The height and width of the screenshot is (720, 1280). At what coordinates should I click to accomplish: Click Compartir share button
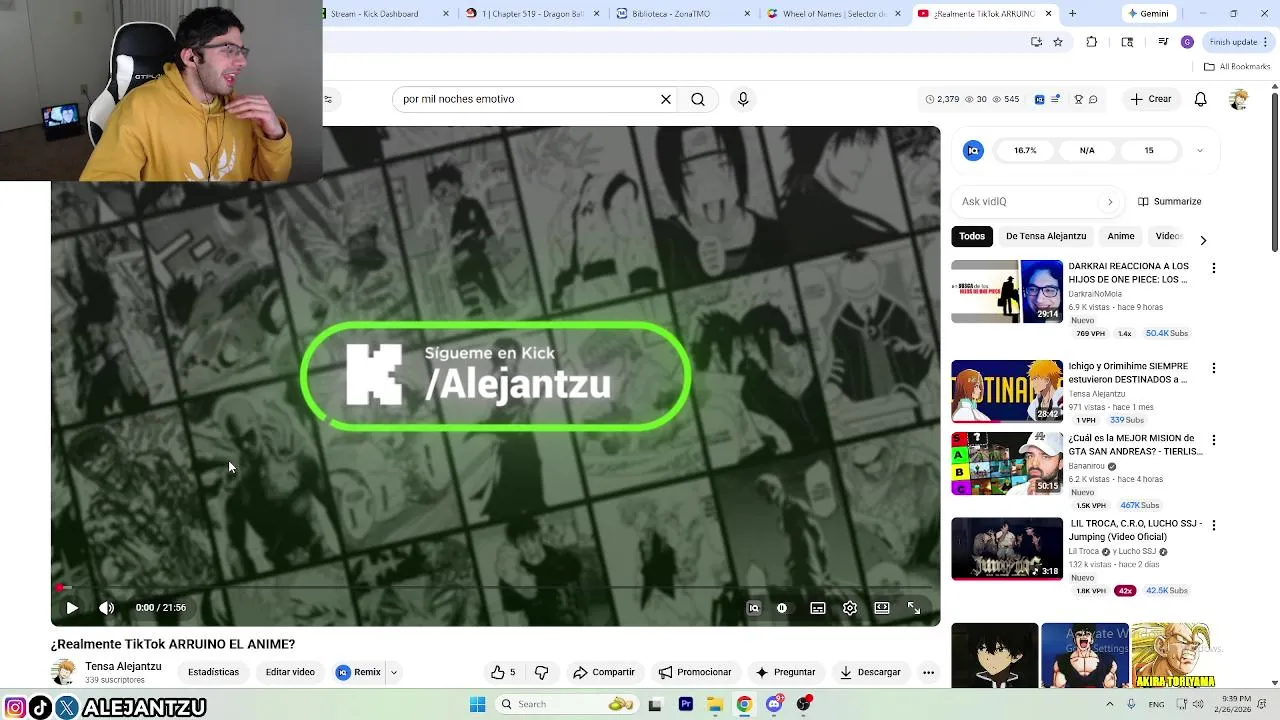coord(603,672)
